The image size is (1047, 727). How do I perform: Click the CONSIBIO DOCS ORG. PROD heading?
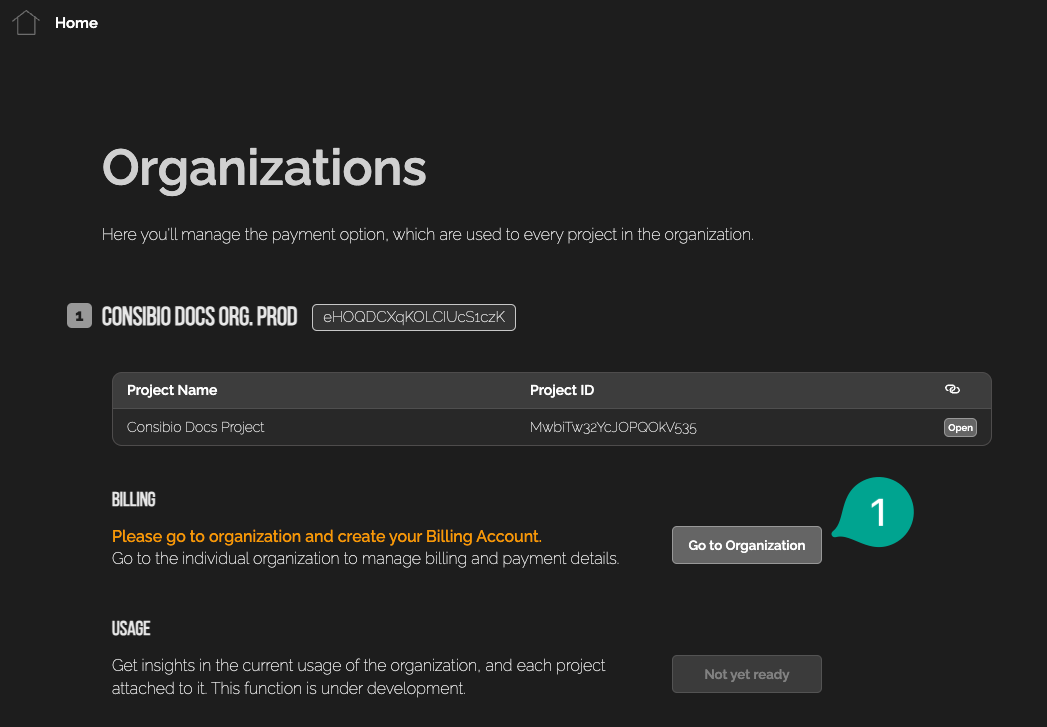pyautogui.click(x=200, y=316)
